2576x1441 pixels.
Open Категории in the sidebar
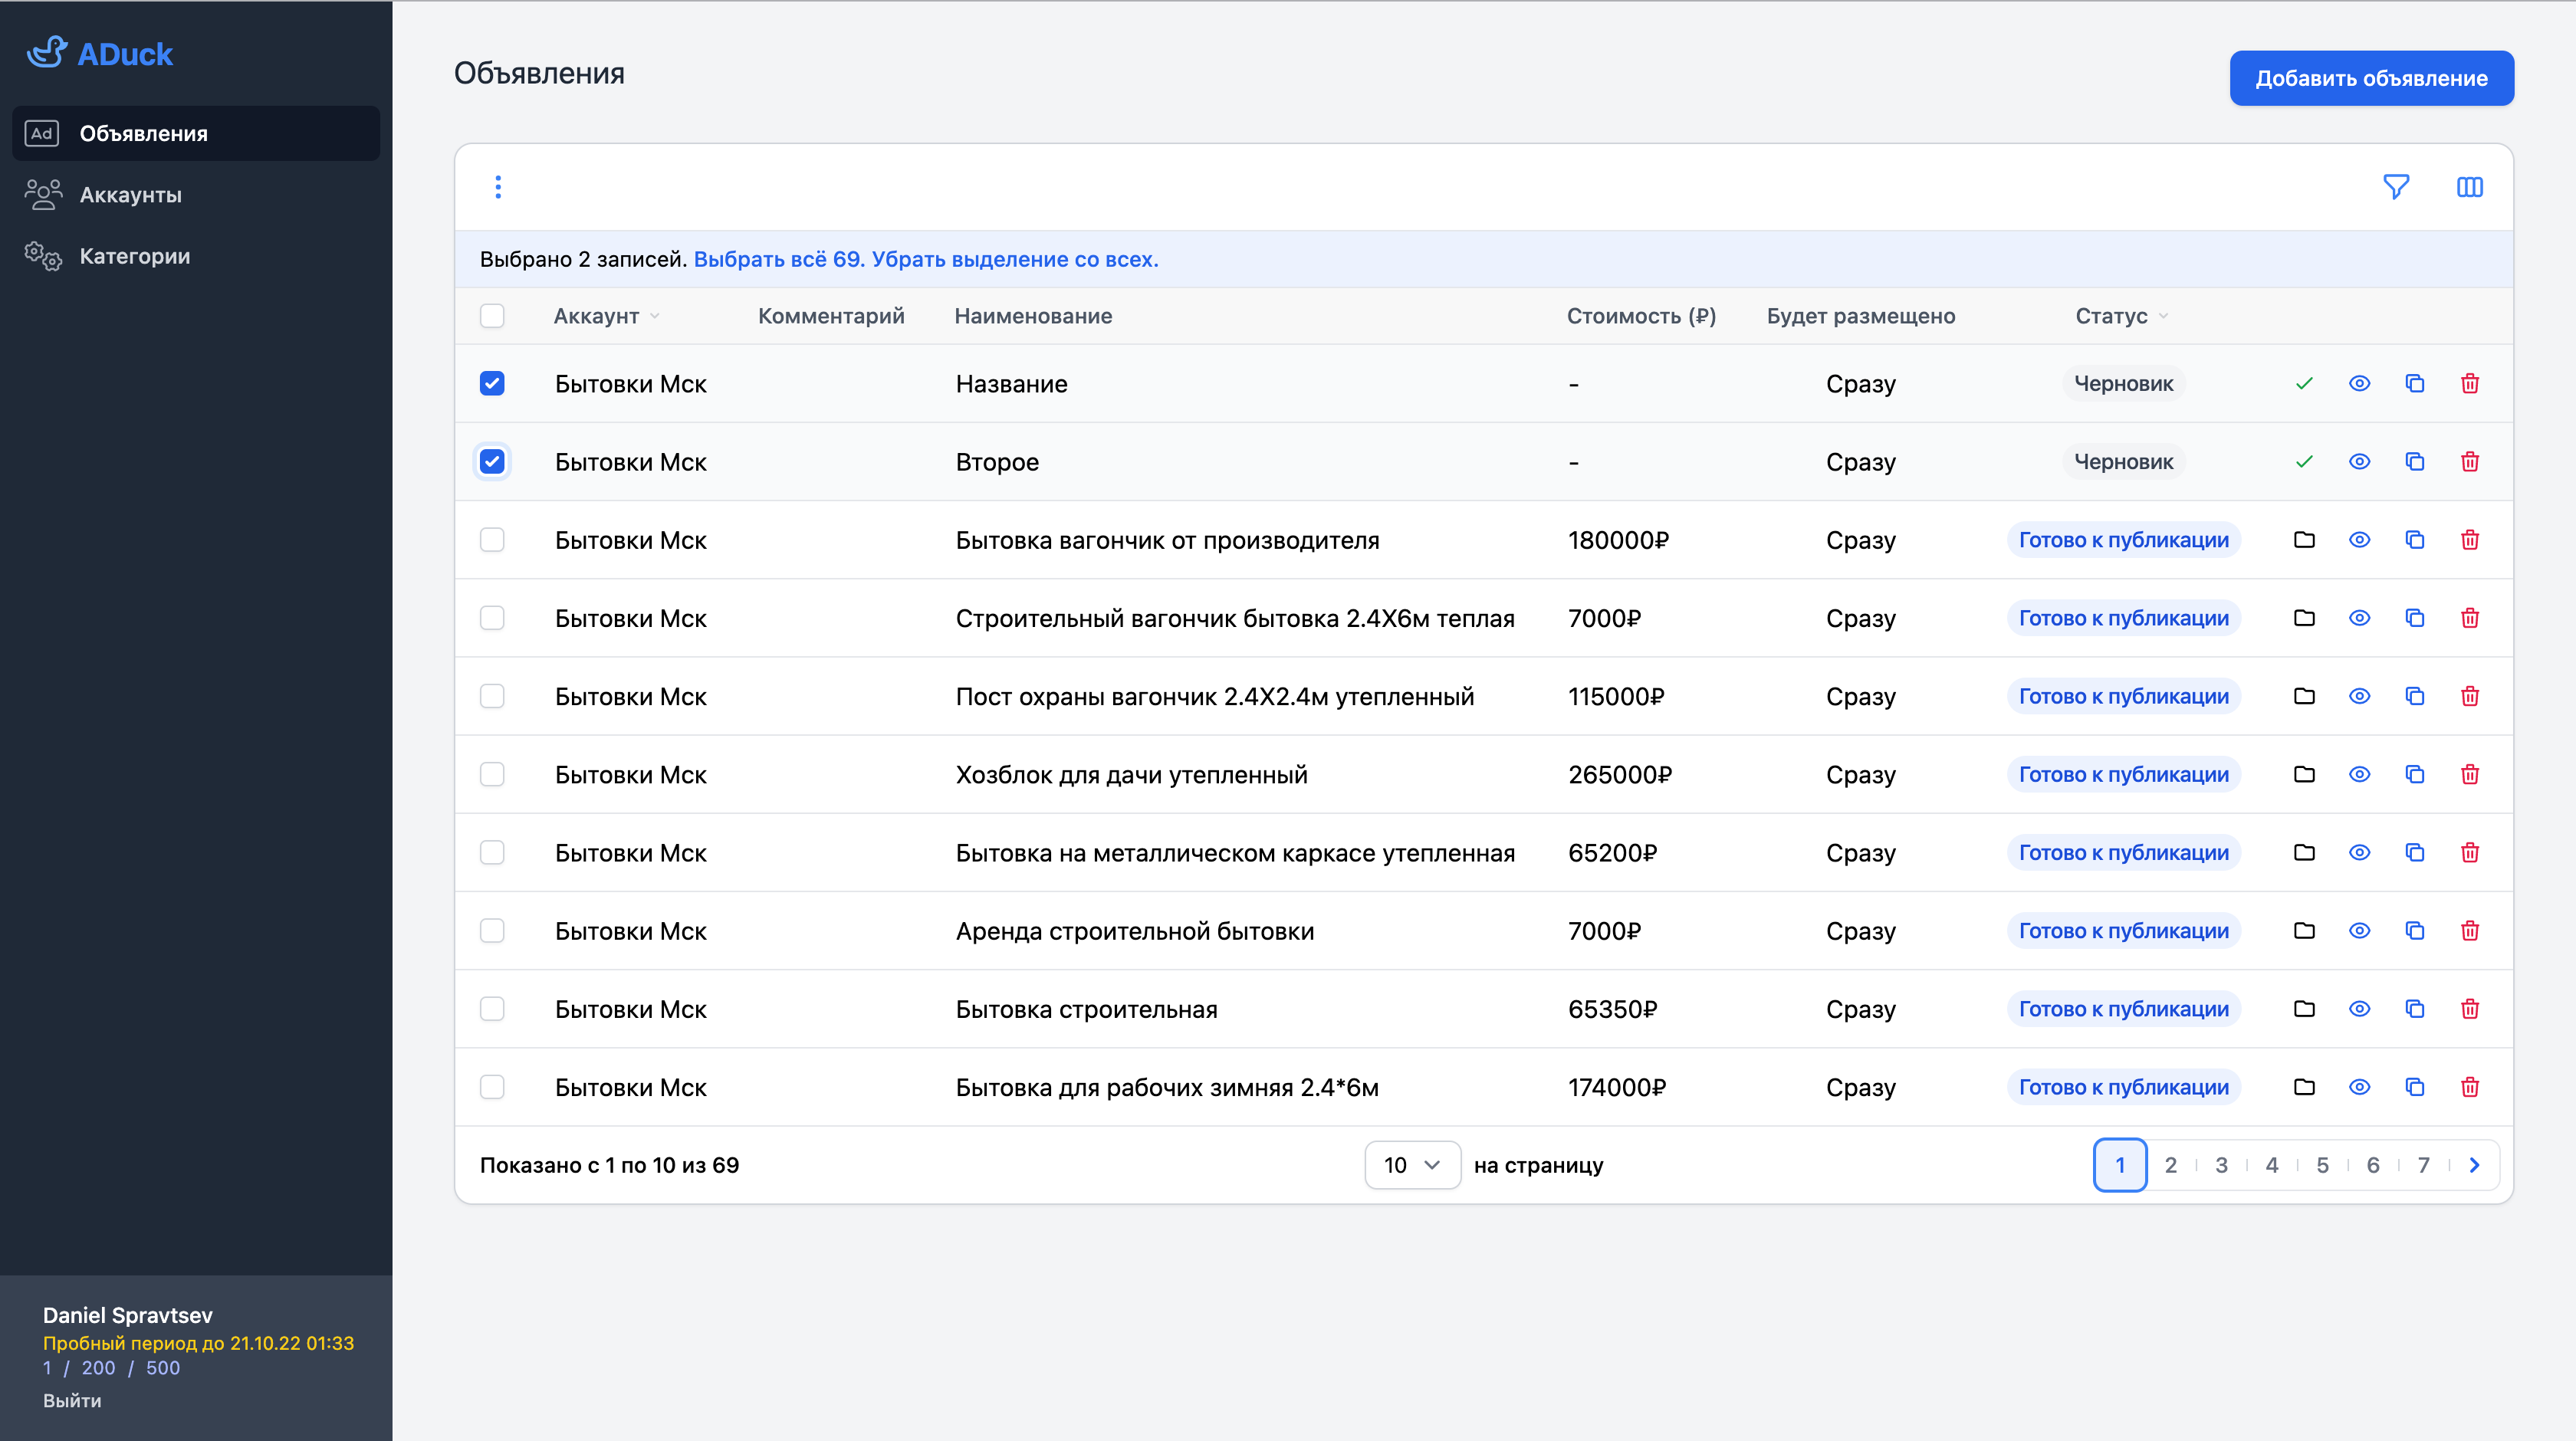click(x=134, y=256)
